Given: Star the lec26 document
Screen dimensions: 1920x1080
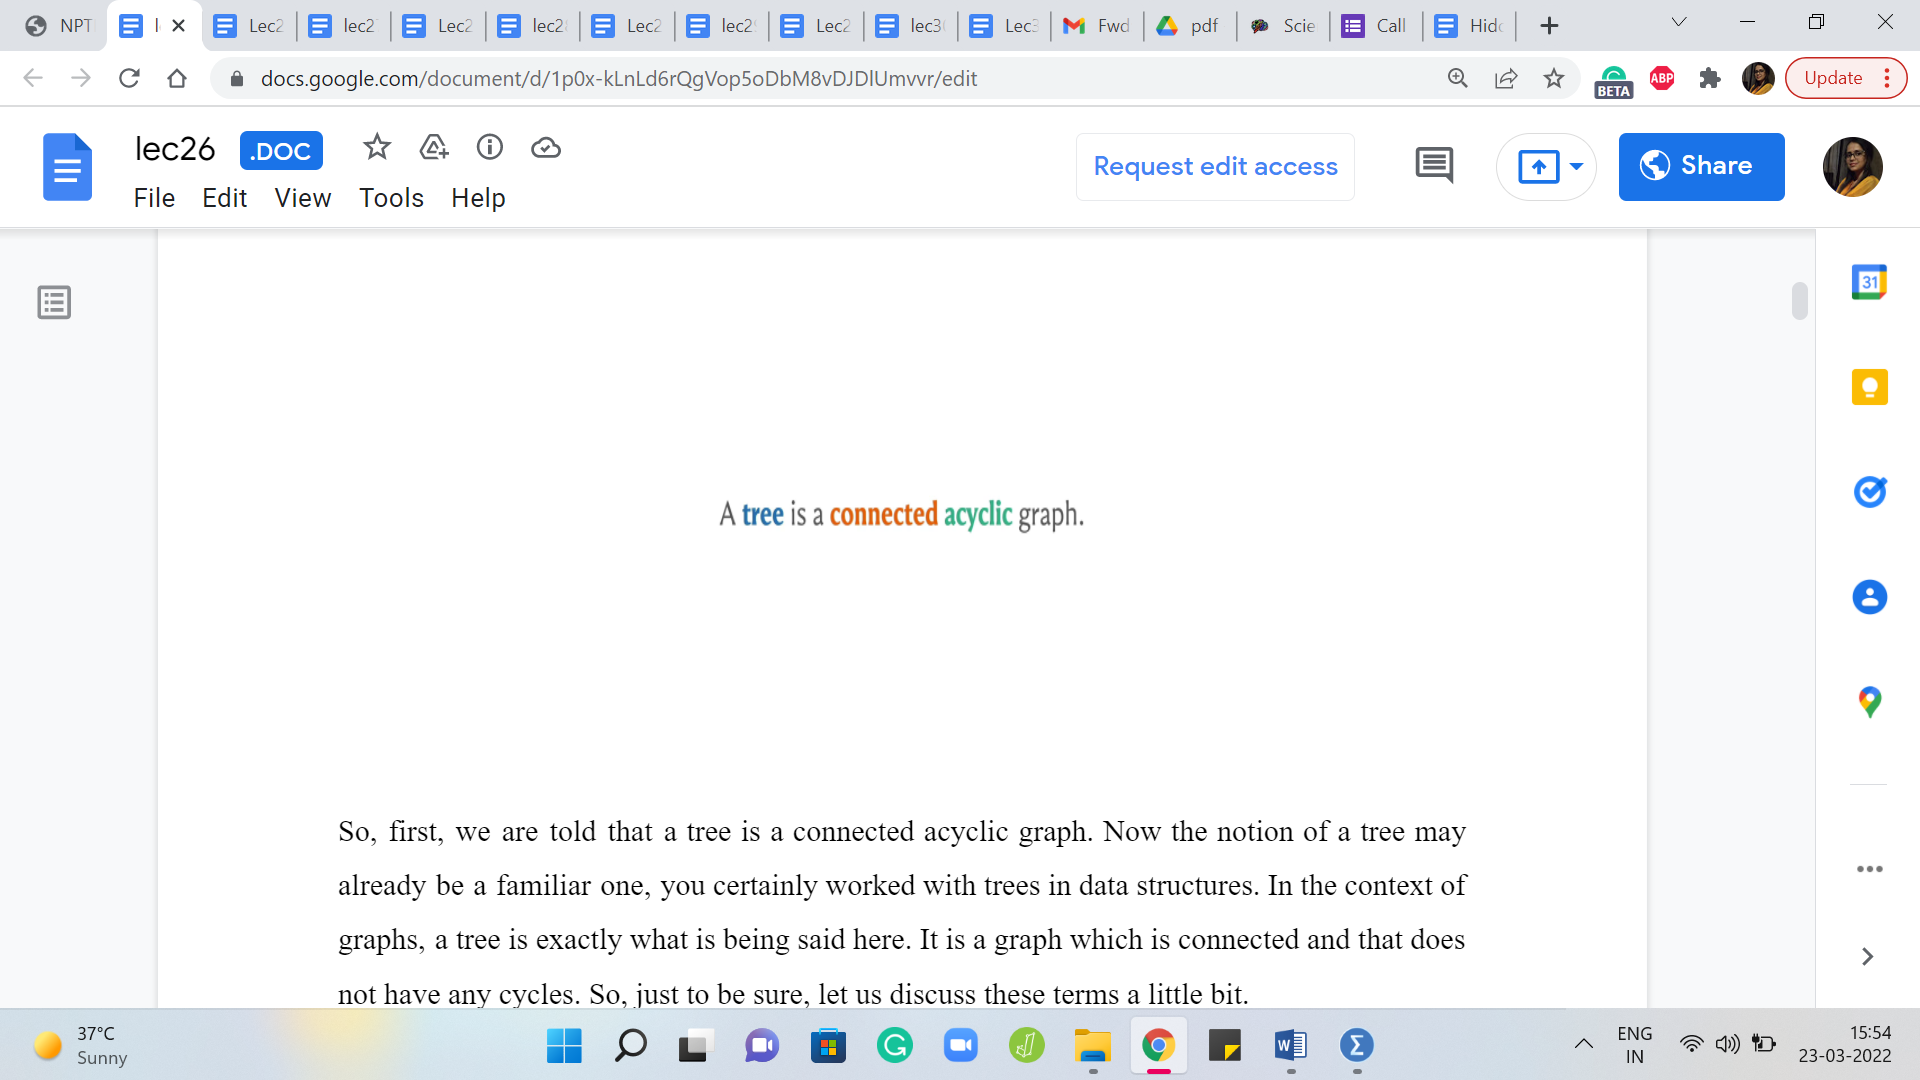Looking at the screenshot, I should (377, 148).
